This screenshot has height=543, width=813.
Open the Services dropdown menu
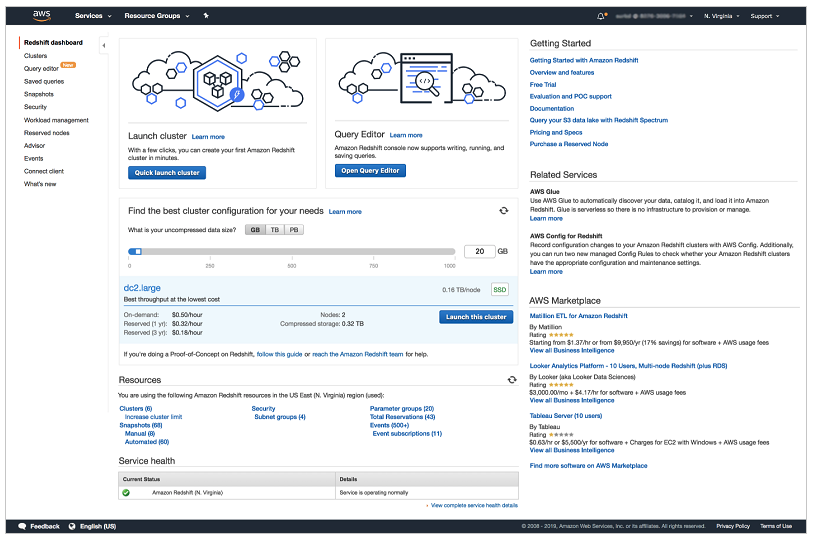click(x=93, y=16)
